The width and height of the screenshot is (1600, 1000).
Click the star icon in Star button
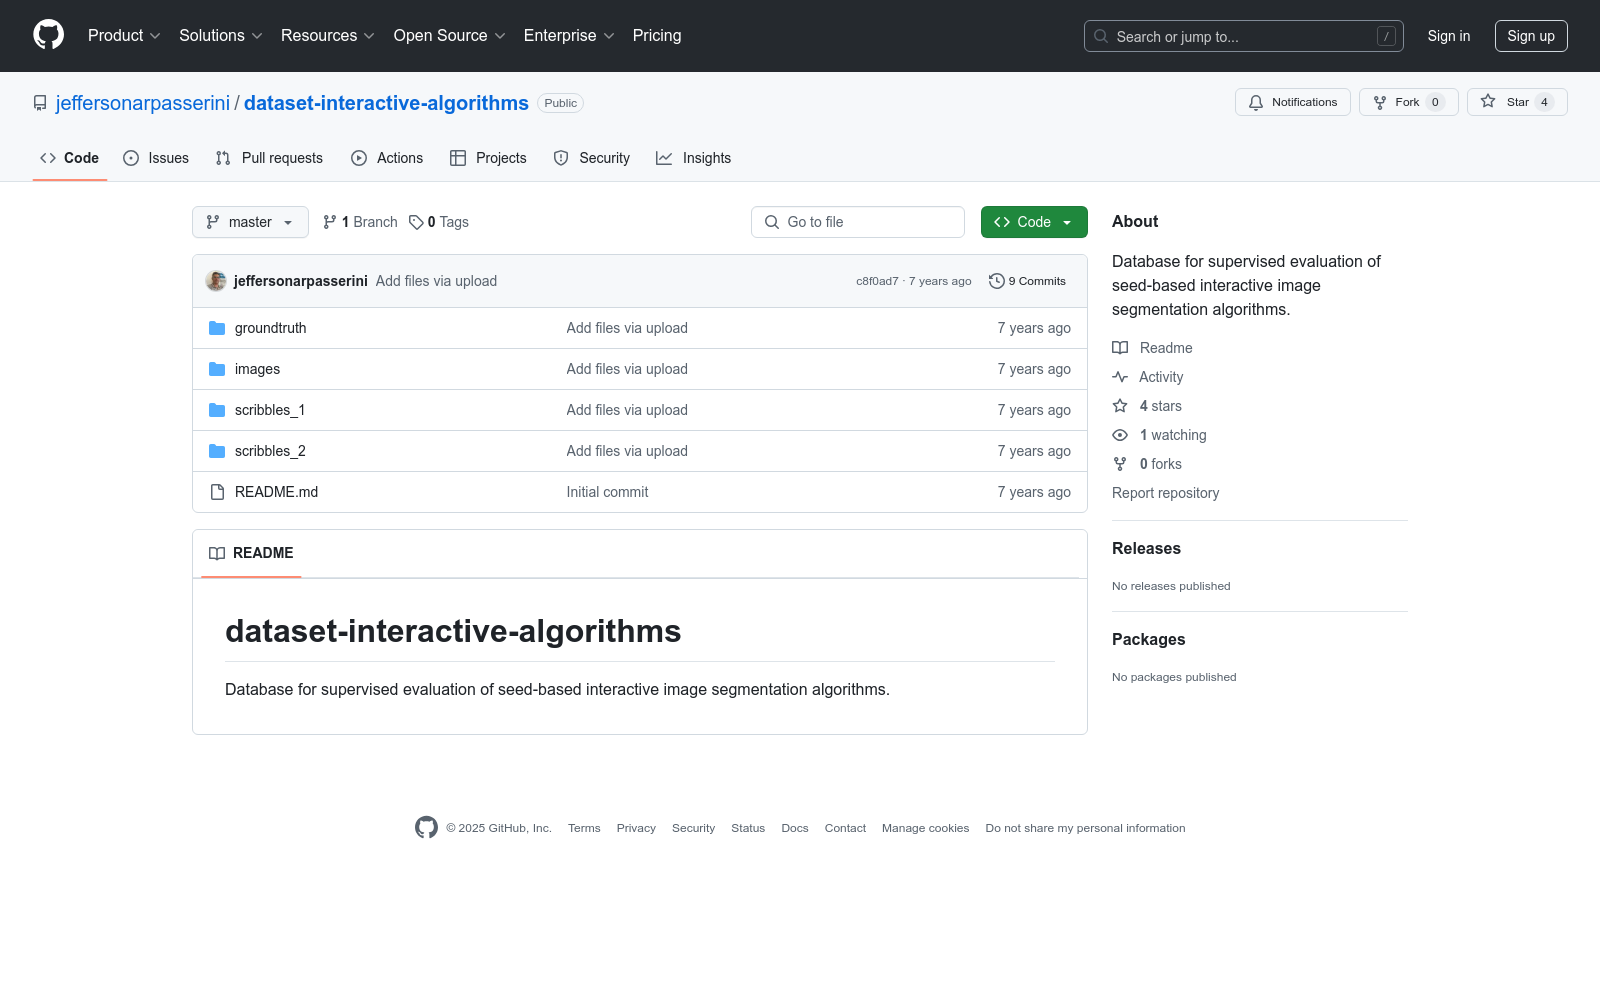(1488, 102)
